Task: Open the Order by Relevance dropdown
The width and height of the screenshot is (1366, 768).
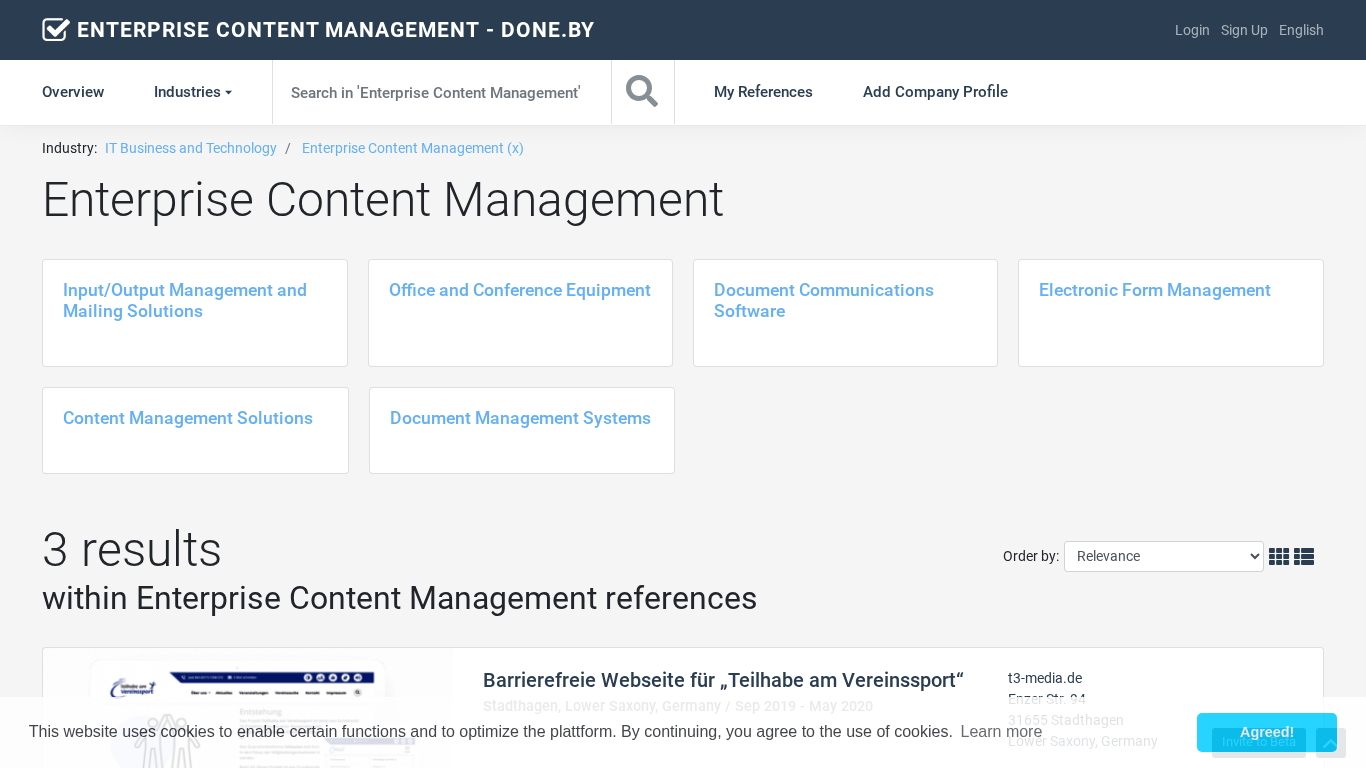Action: point(1163,556)
